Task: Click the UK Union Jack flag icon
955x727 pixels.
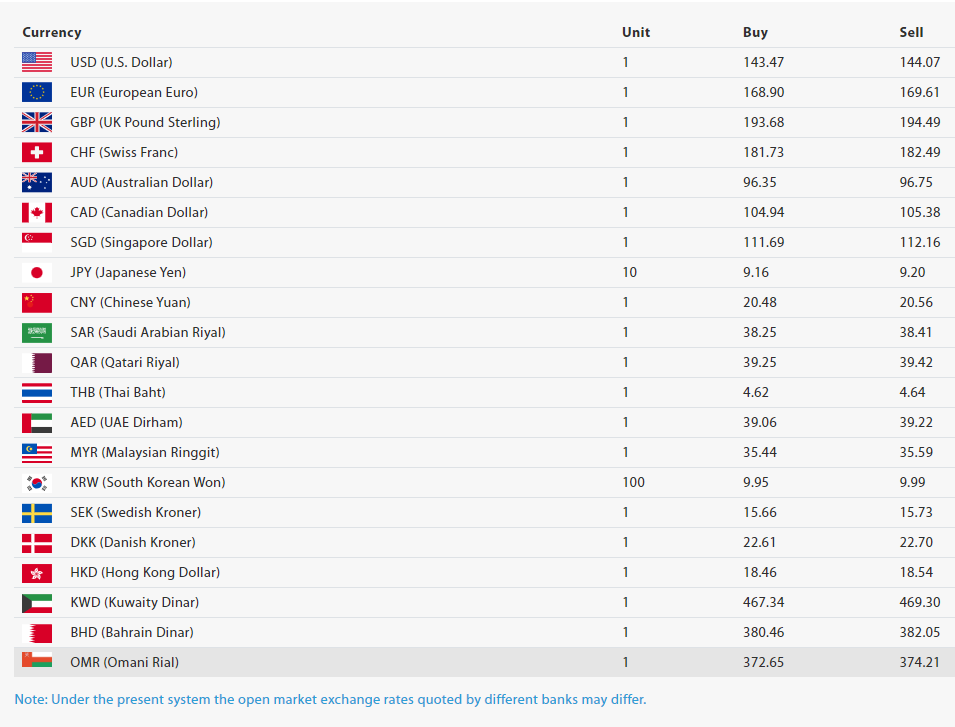Action: pyautogui.click(x=36, y=122)
